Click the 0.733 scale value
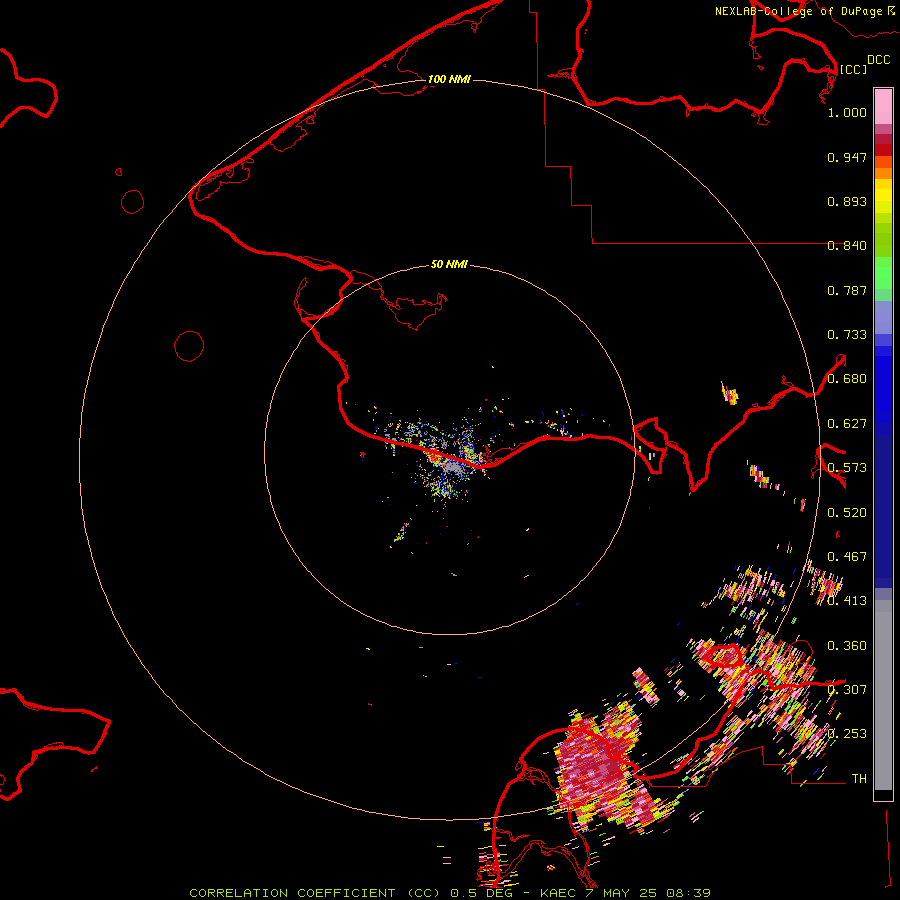Image resolution: width=900 pixels, height=900 pixels. point(847,335)
